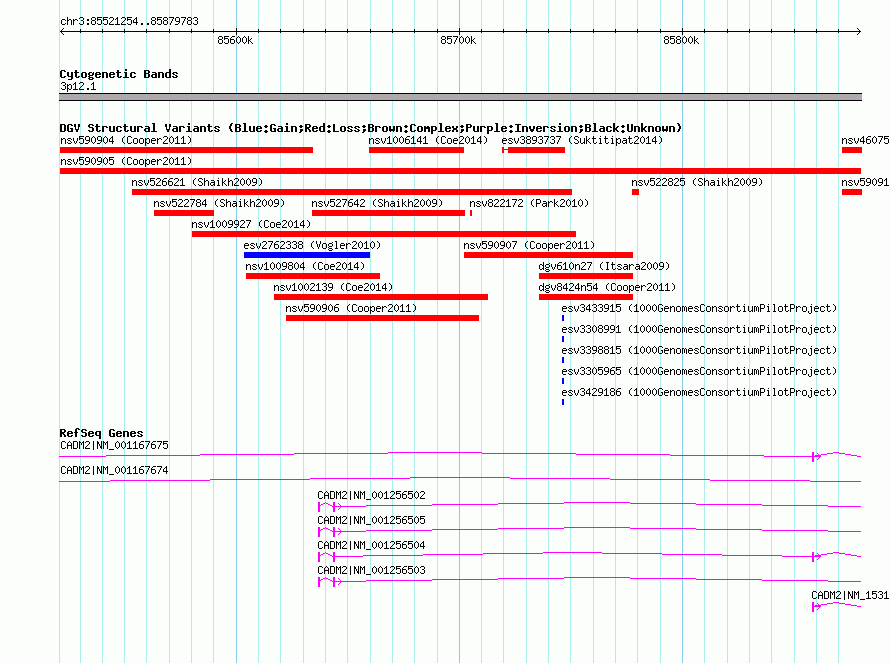Select the CADM2|NM_001167674 transcript label
Viewport: 890px width, 663px height.
[x=114, y=470]
